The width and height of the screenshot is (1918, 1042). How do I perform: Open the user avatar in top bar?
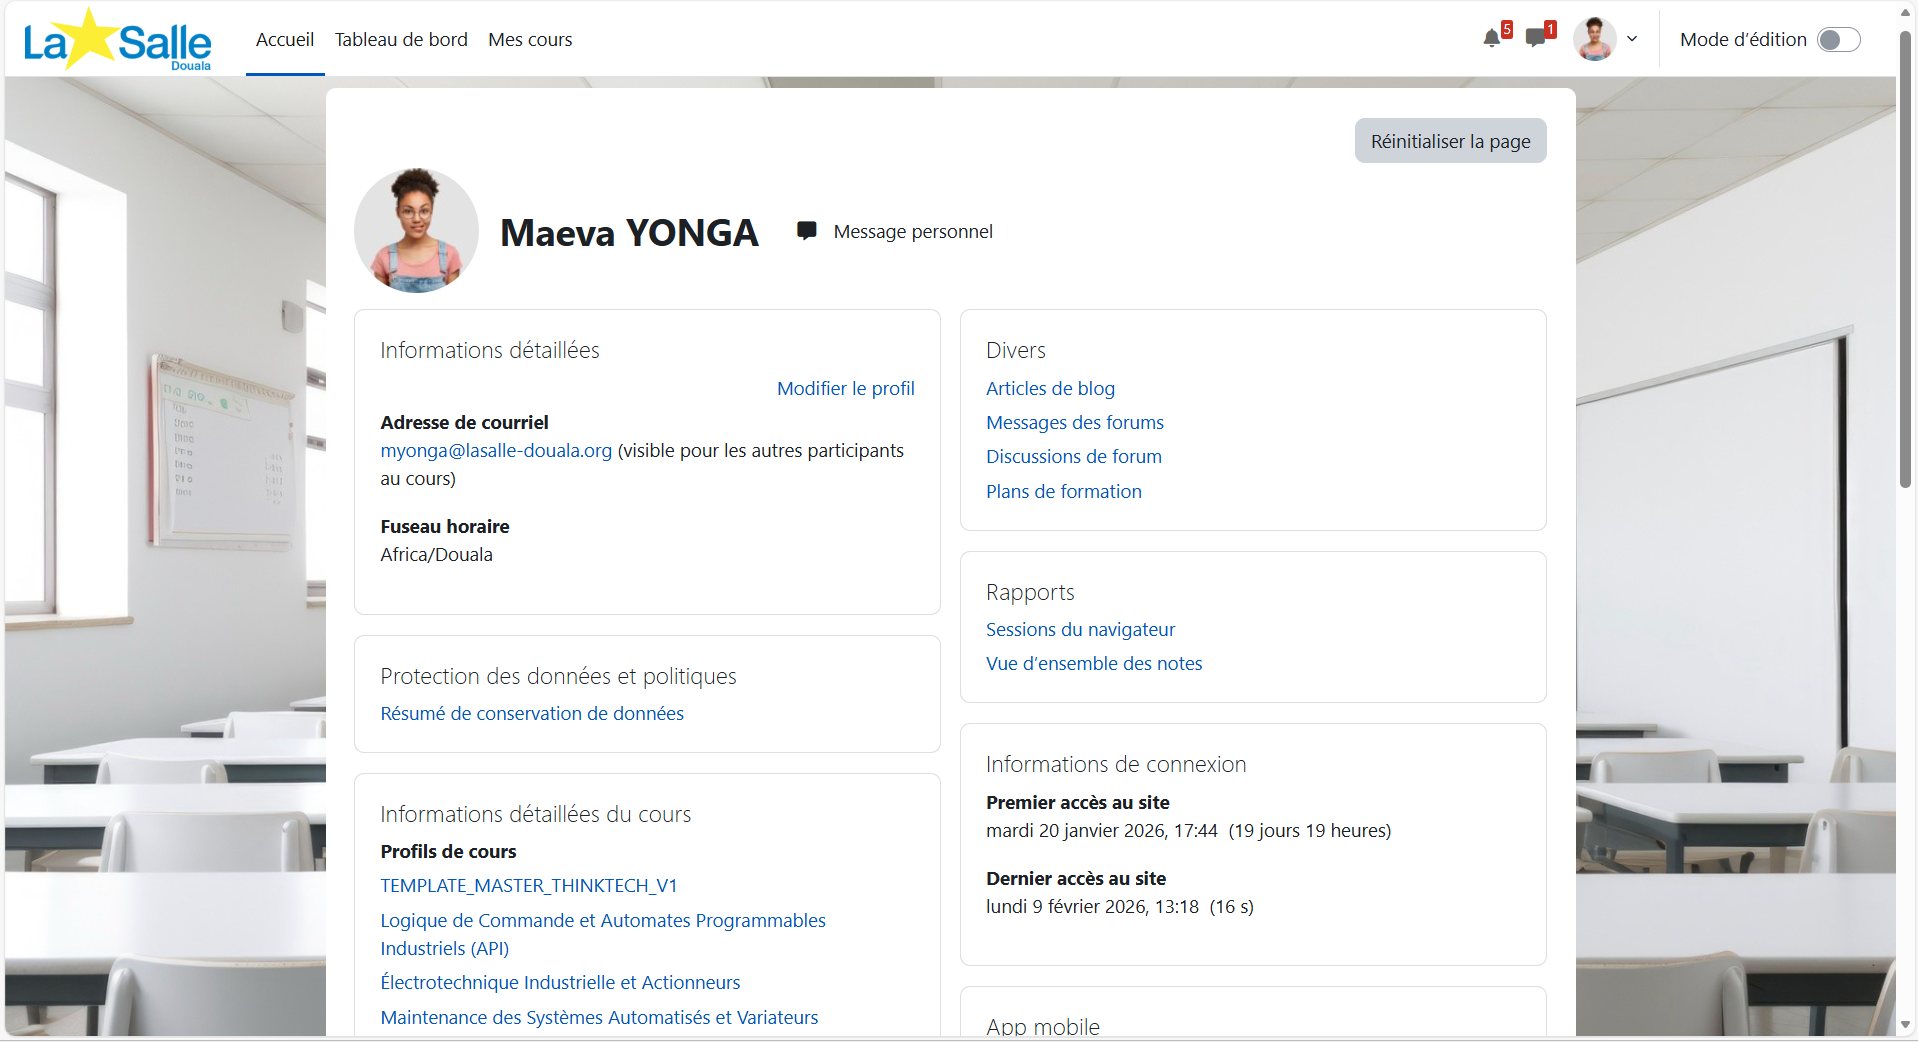(x=1594, y=39)
